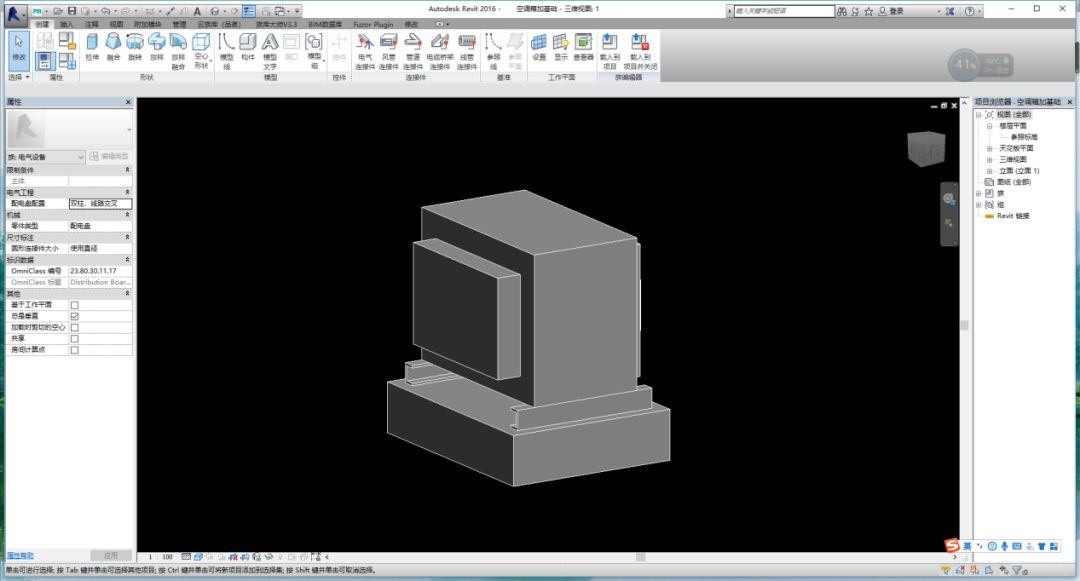Click the 构件 (Component) tool
Viewport: 1080px width, 581px height.
pos(248,49)
